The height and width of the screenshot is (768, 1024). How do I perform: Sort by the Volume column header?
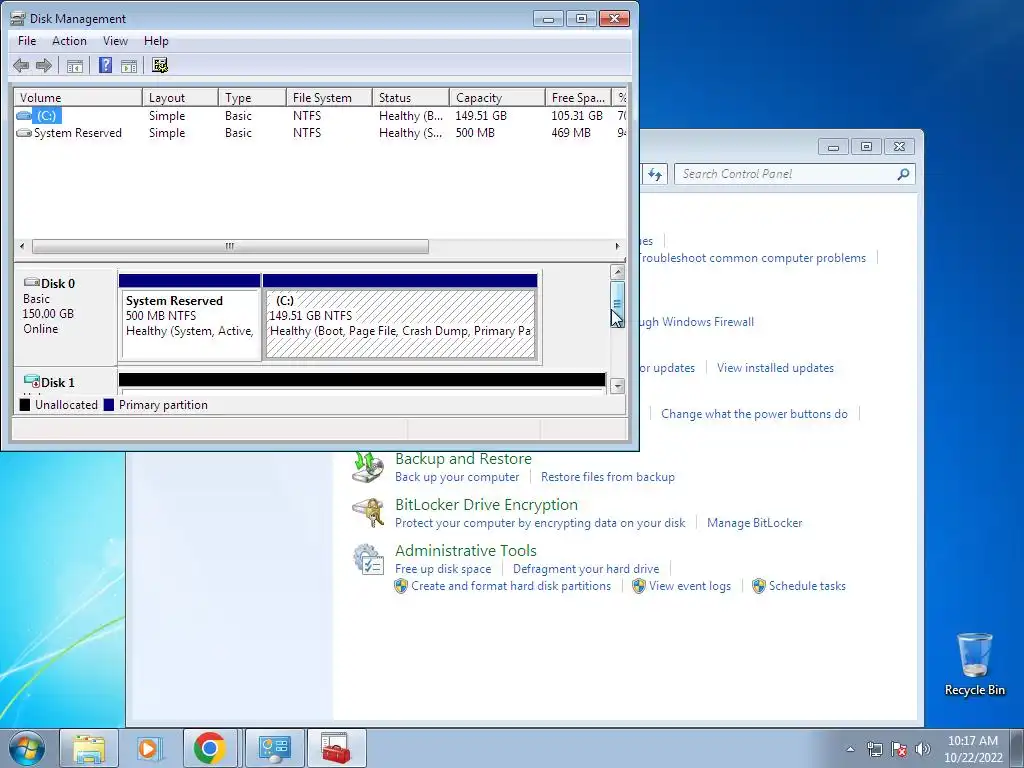(78, 97)
